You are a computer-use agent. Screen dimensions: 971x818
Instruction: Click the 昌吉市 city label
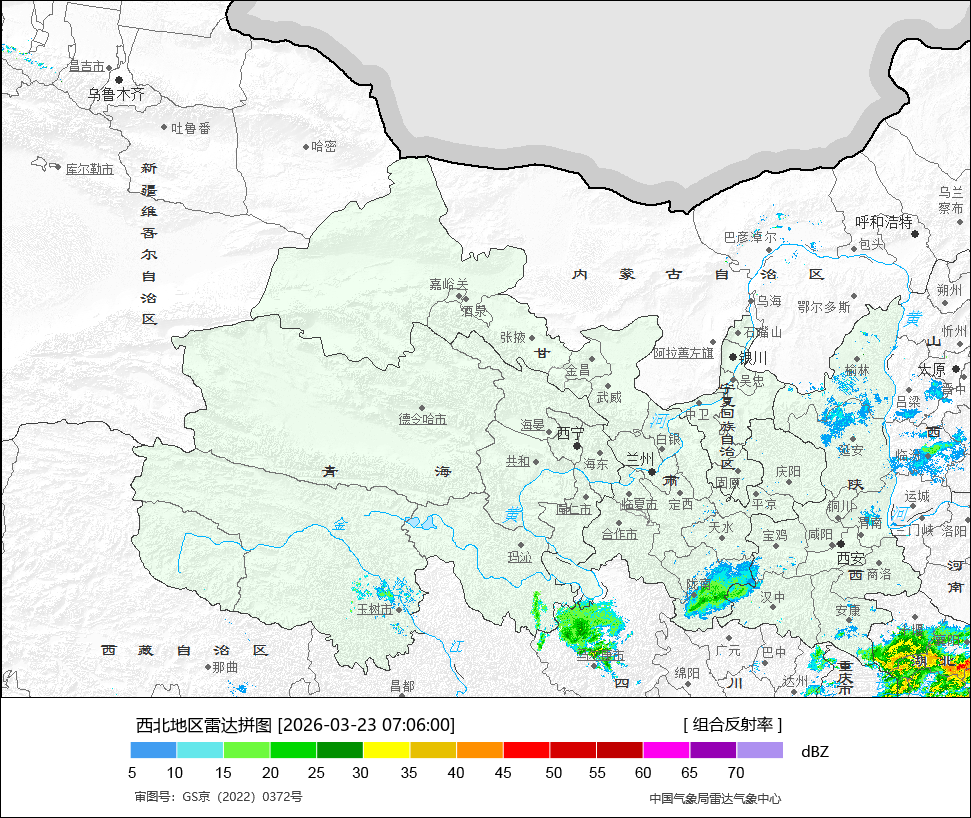[x=87, y=66]
